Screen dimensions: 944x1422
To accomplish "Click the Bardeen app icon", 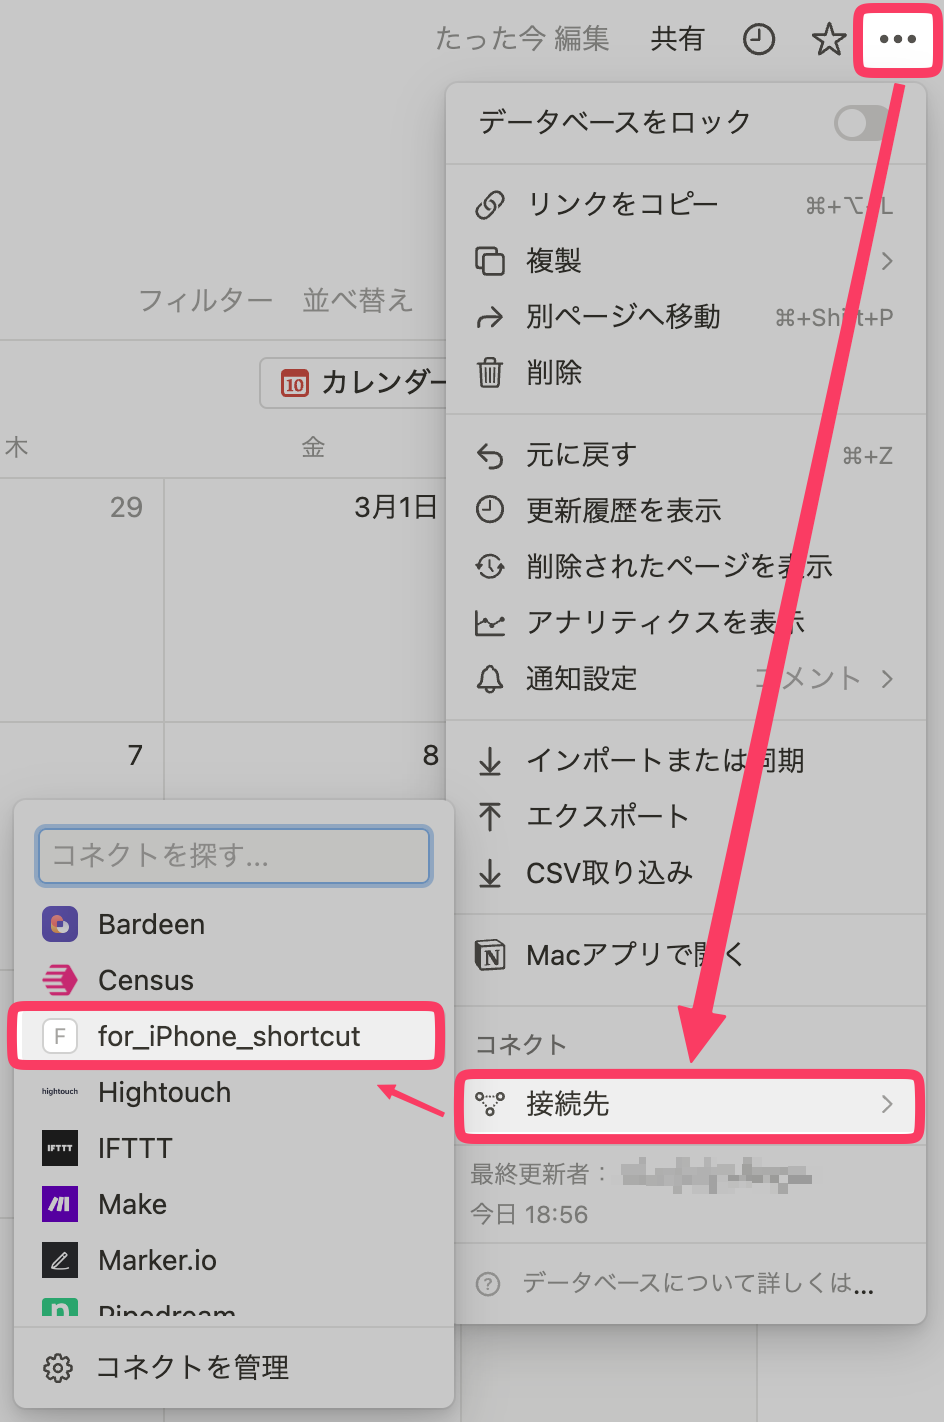I will 60,924.
